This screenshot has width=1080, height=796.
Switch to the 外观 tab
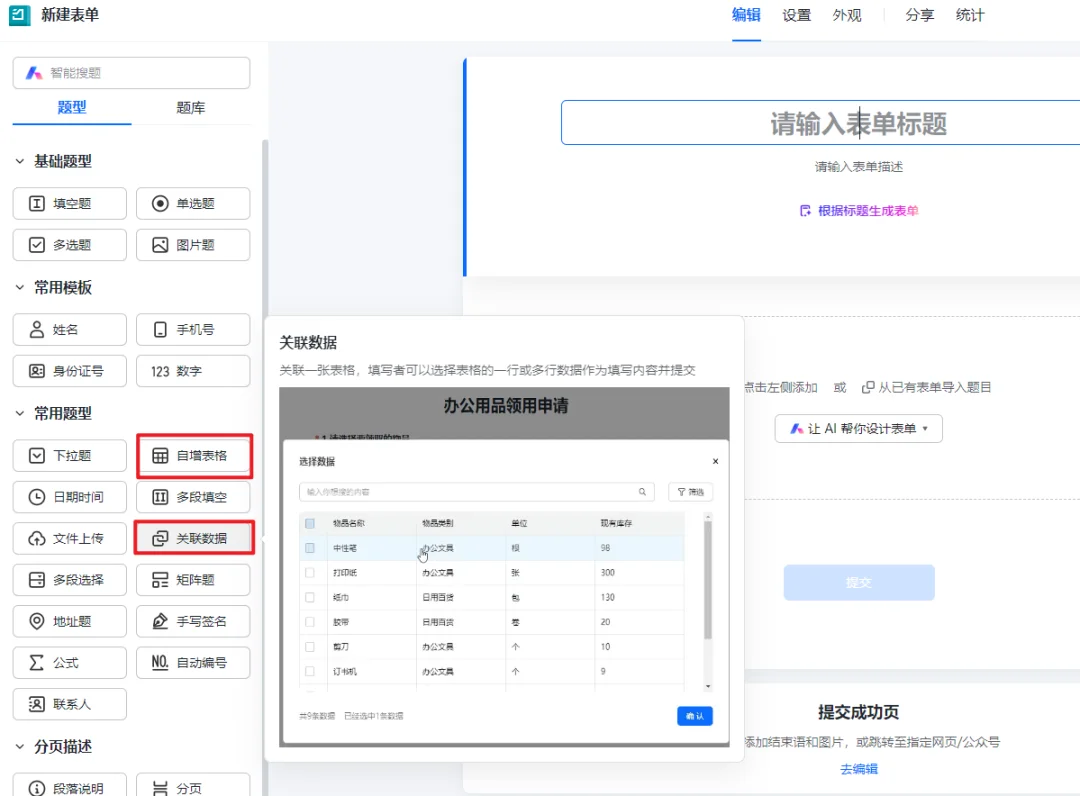click(x=847, y=15)
